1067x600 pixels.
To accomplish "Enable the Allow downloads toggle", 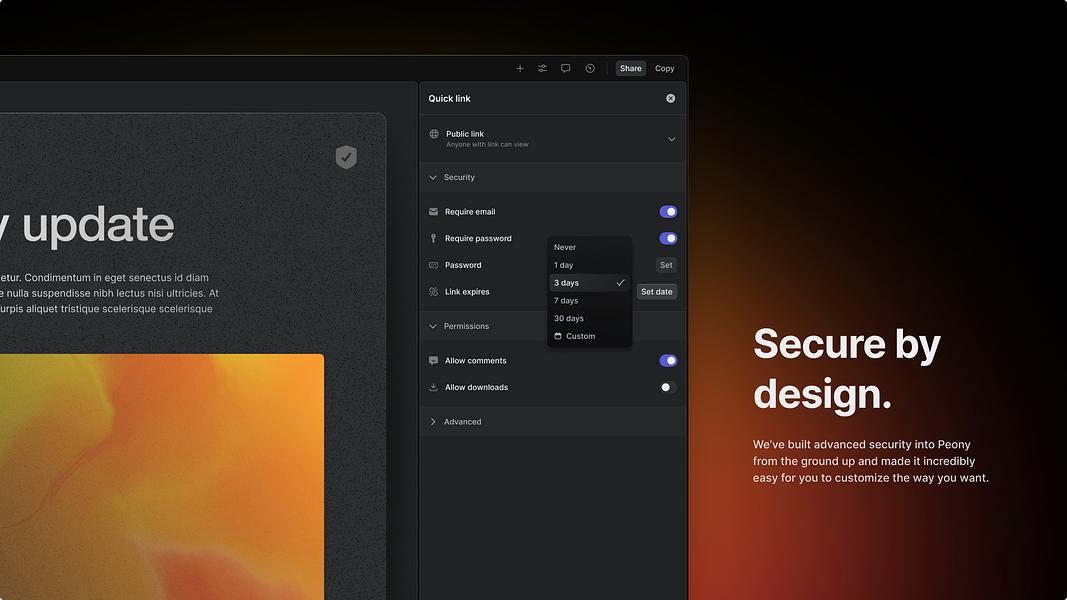I will click(x=668, y=387).
